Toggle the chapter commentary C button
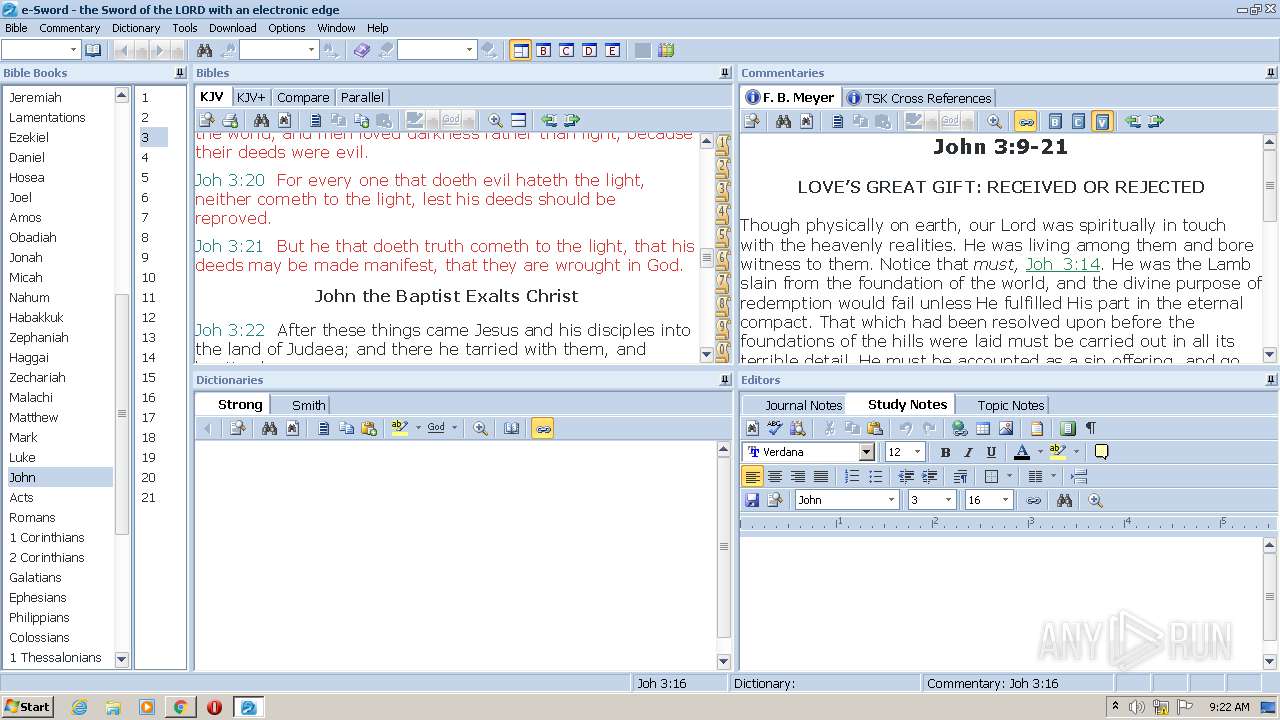Image resolution: width=1280 pixels, height=720 pixels. click(x=1078, y=121)
